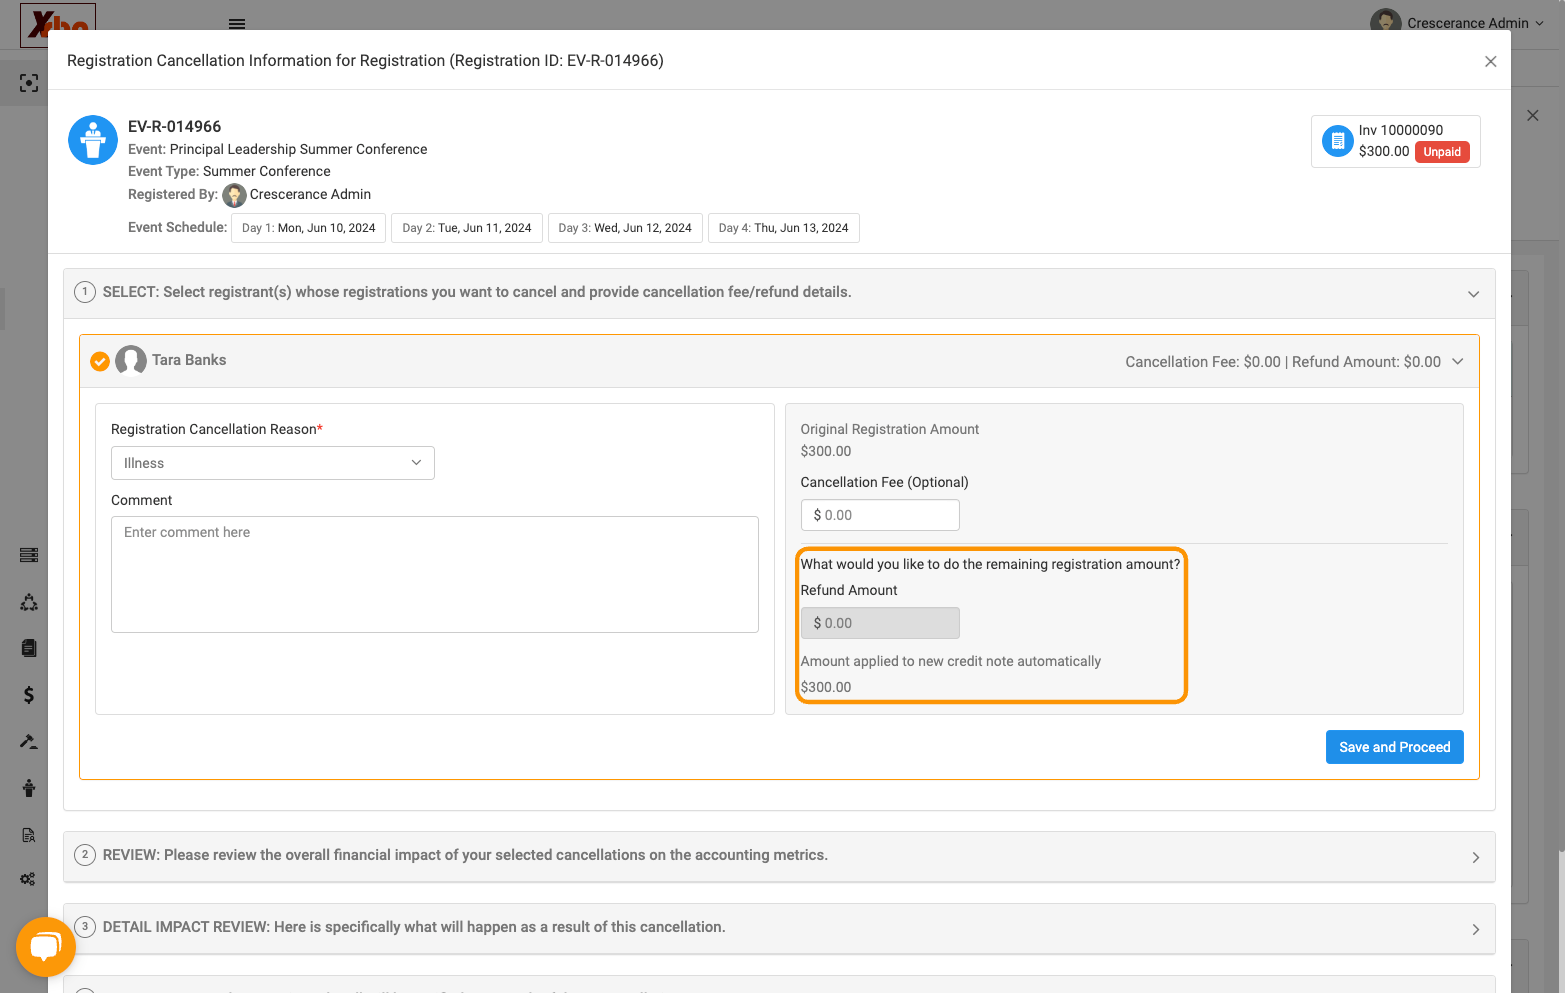Open the orange chat support bubble
The image size is (1565, 993).
click(x=46, y=946)
